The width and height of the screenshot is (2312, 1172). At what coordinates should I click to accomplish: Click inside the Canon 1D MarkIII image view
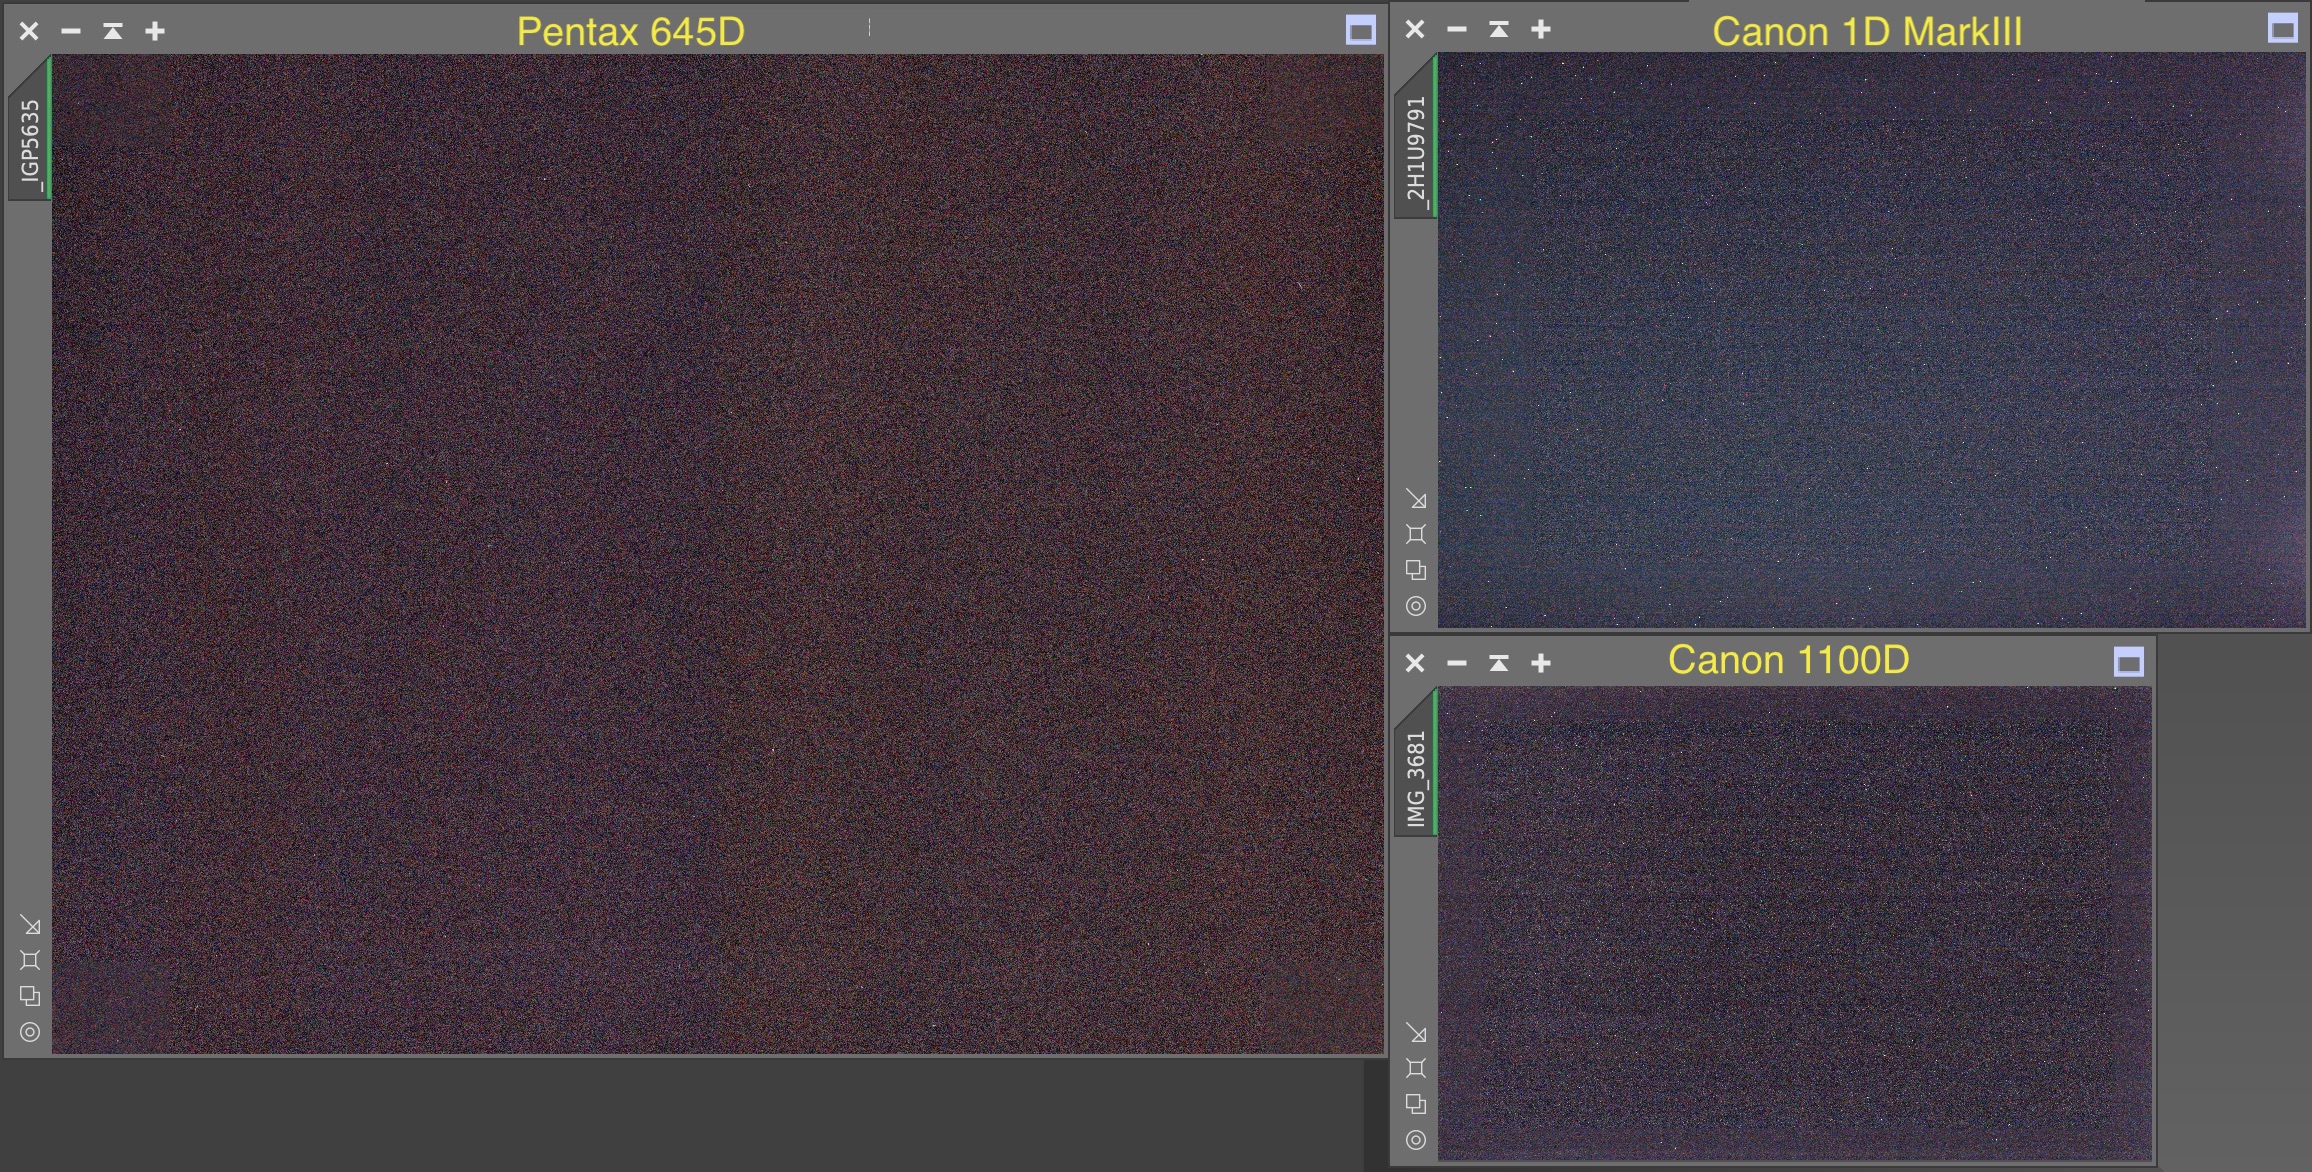1872,340
